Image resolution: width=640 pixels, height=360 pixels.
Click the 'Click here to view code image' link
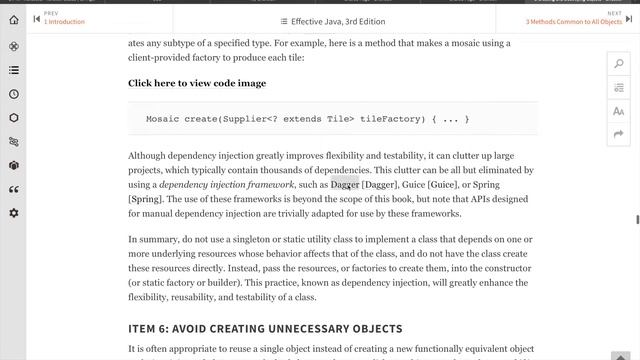coord(197,83)
